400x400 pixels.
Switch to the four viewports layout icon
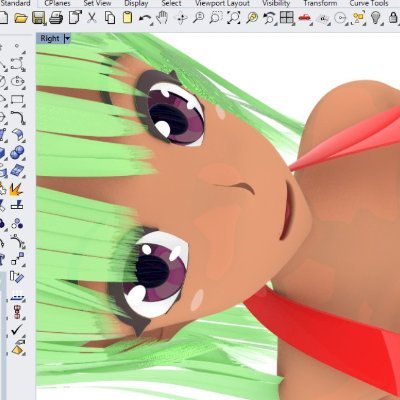coord(286,18)
